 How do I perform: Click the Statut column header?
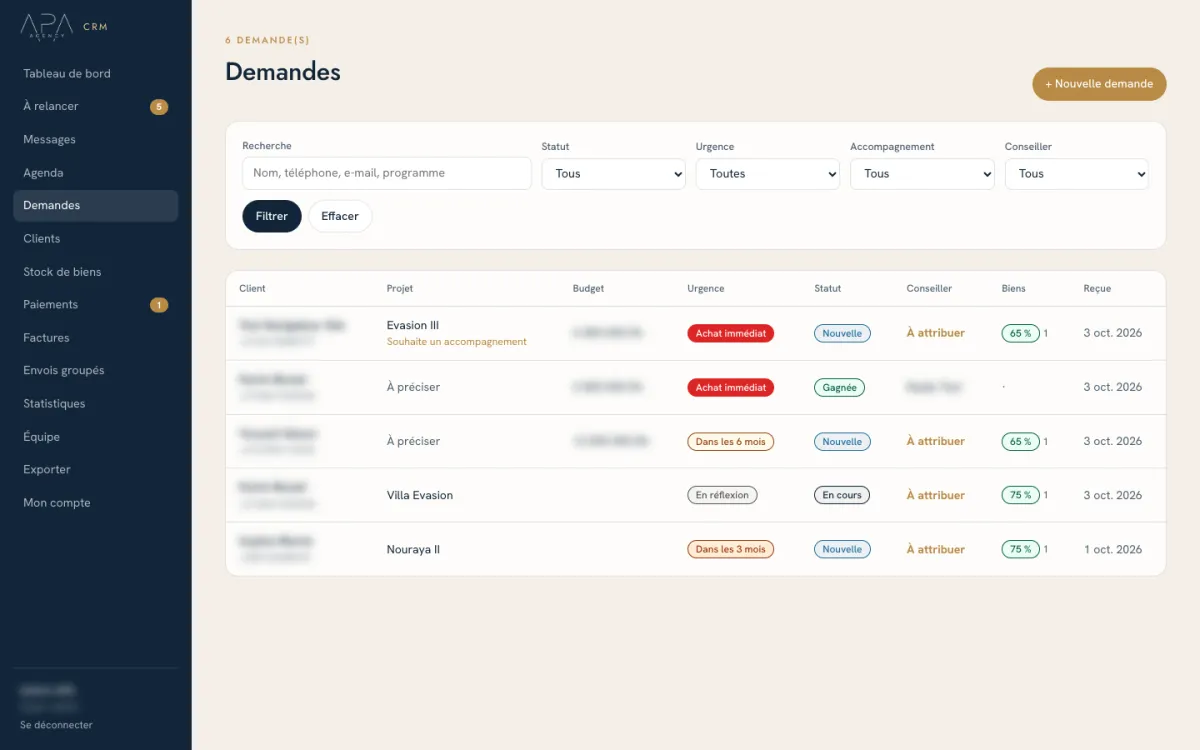[x=828, y=288]
